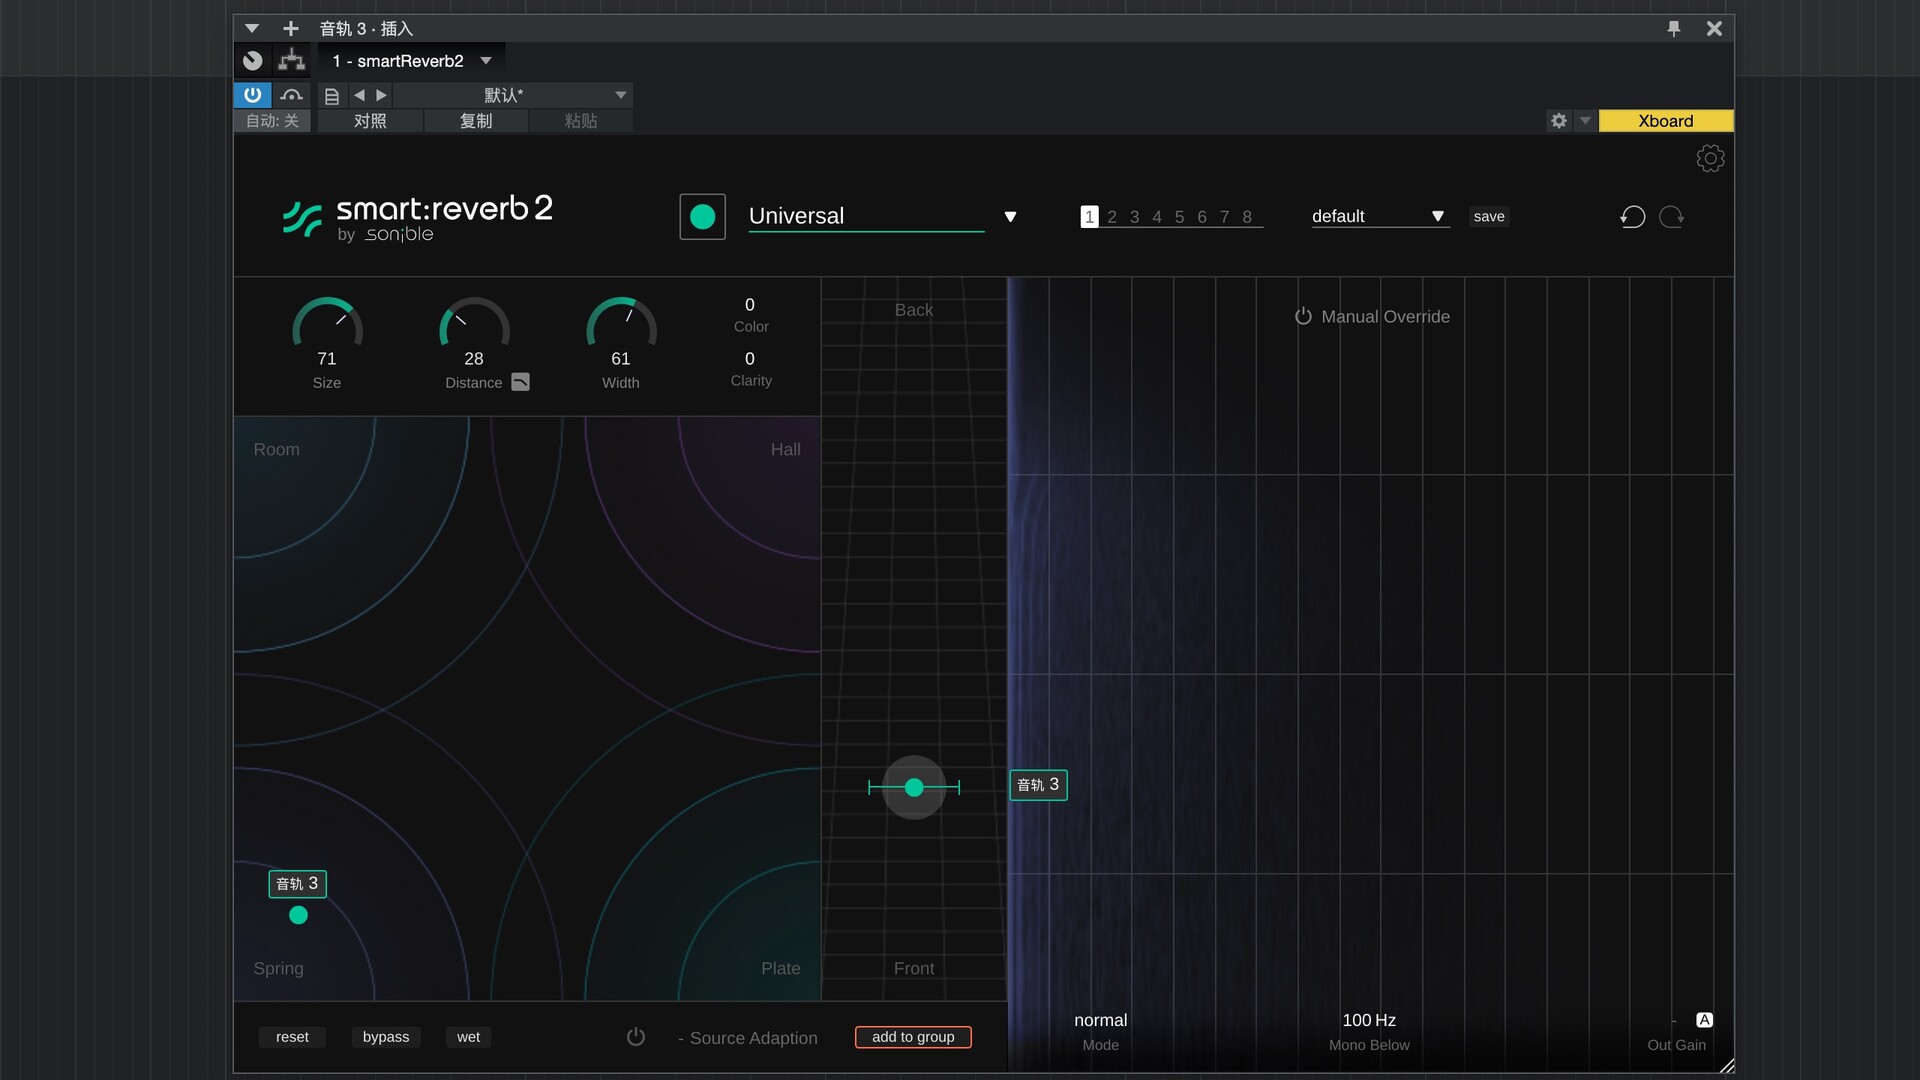
Task: Click 音轨 3 label in reverb matrix
Action: pos(297,884)
